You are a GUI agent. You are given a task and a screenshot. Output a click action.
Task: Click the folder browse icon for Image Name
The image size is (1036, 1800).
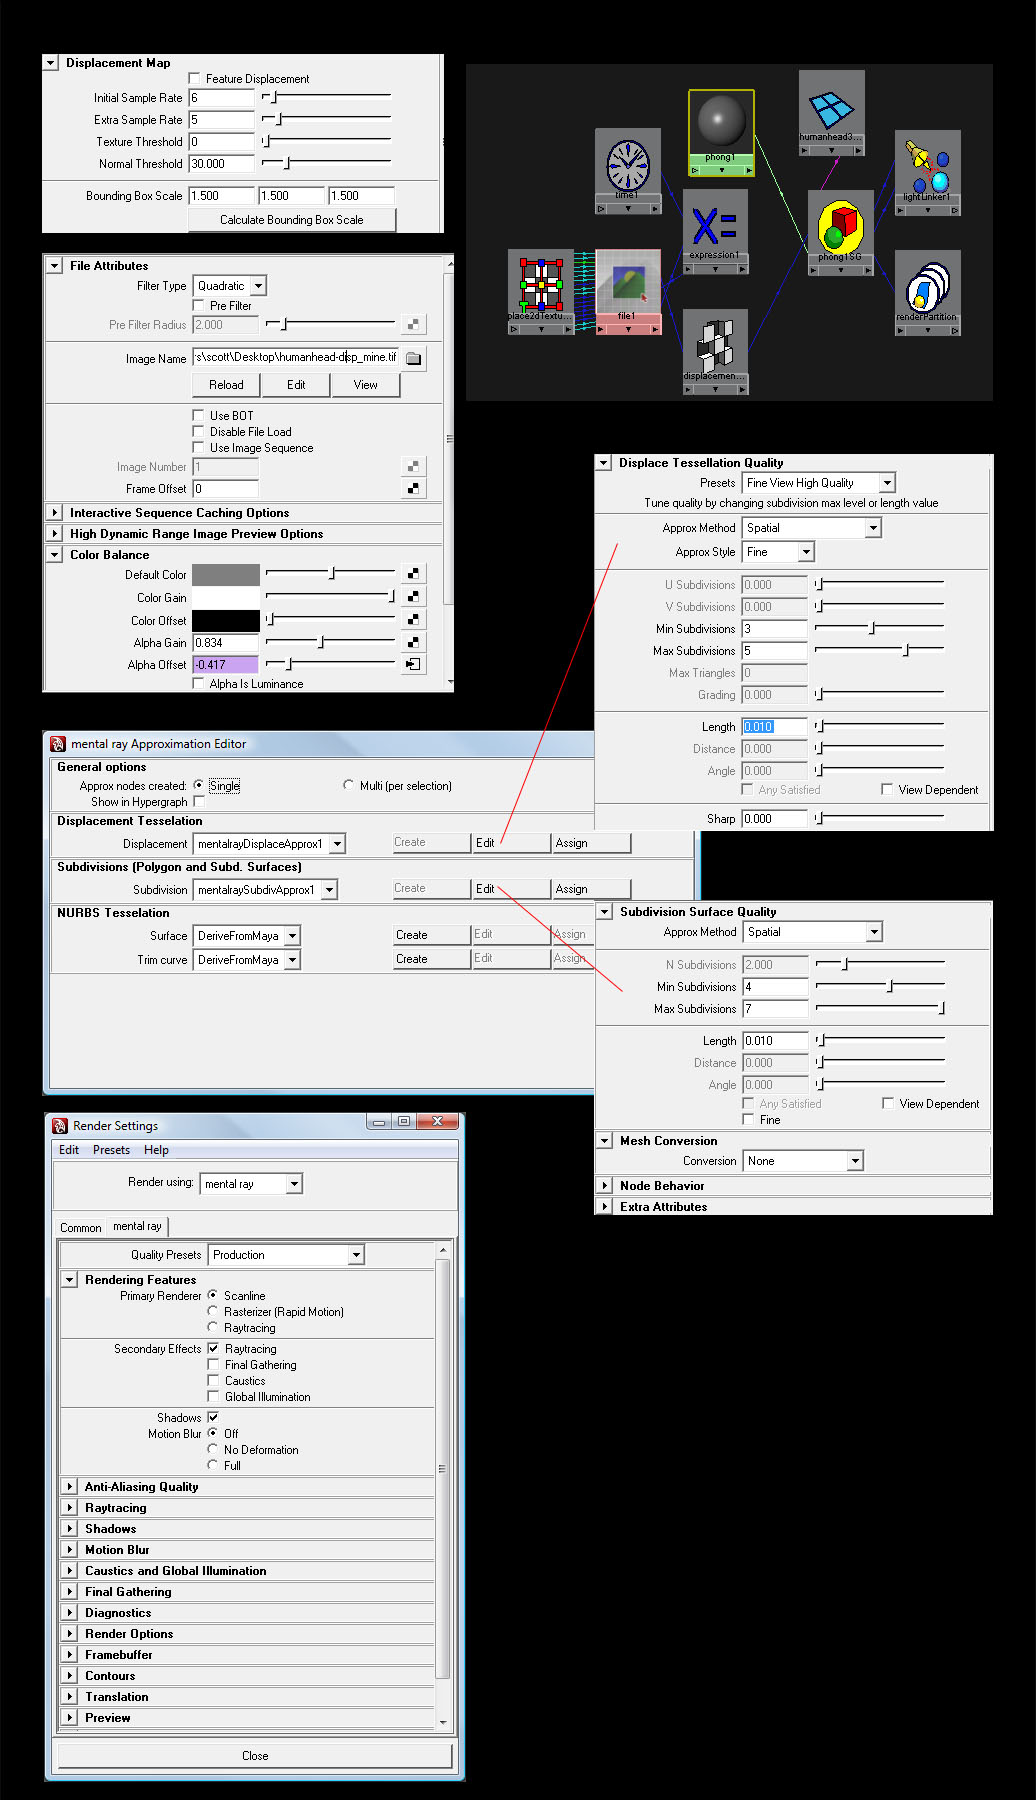click(414, 358)
